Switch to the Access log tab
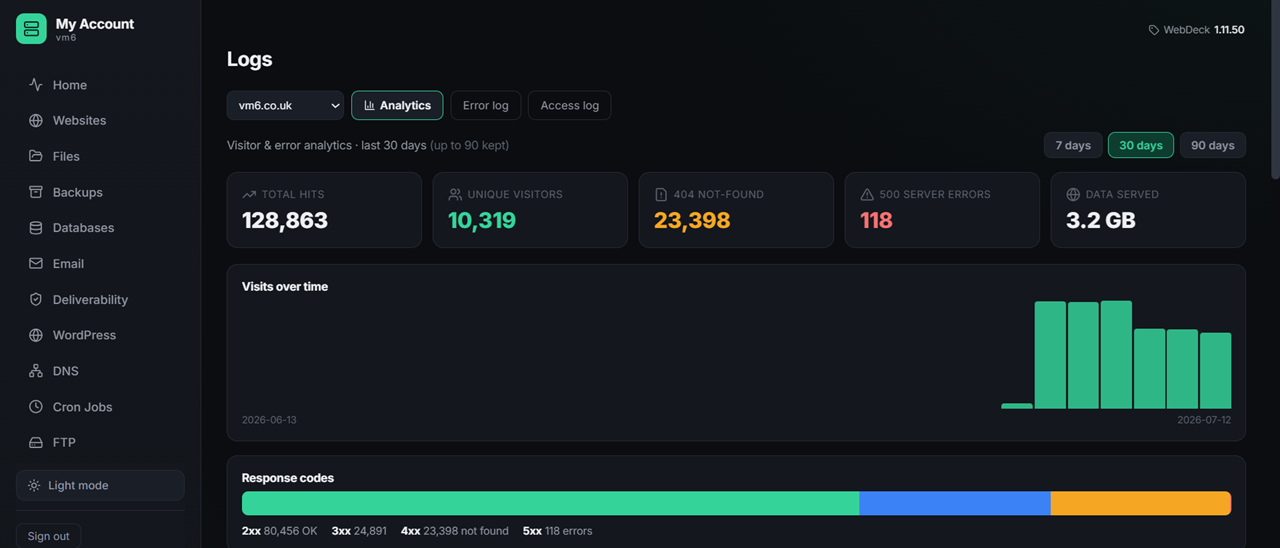Viewport: 1280px width, 548px height. pyautogui.click(x=569, y=105)
